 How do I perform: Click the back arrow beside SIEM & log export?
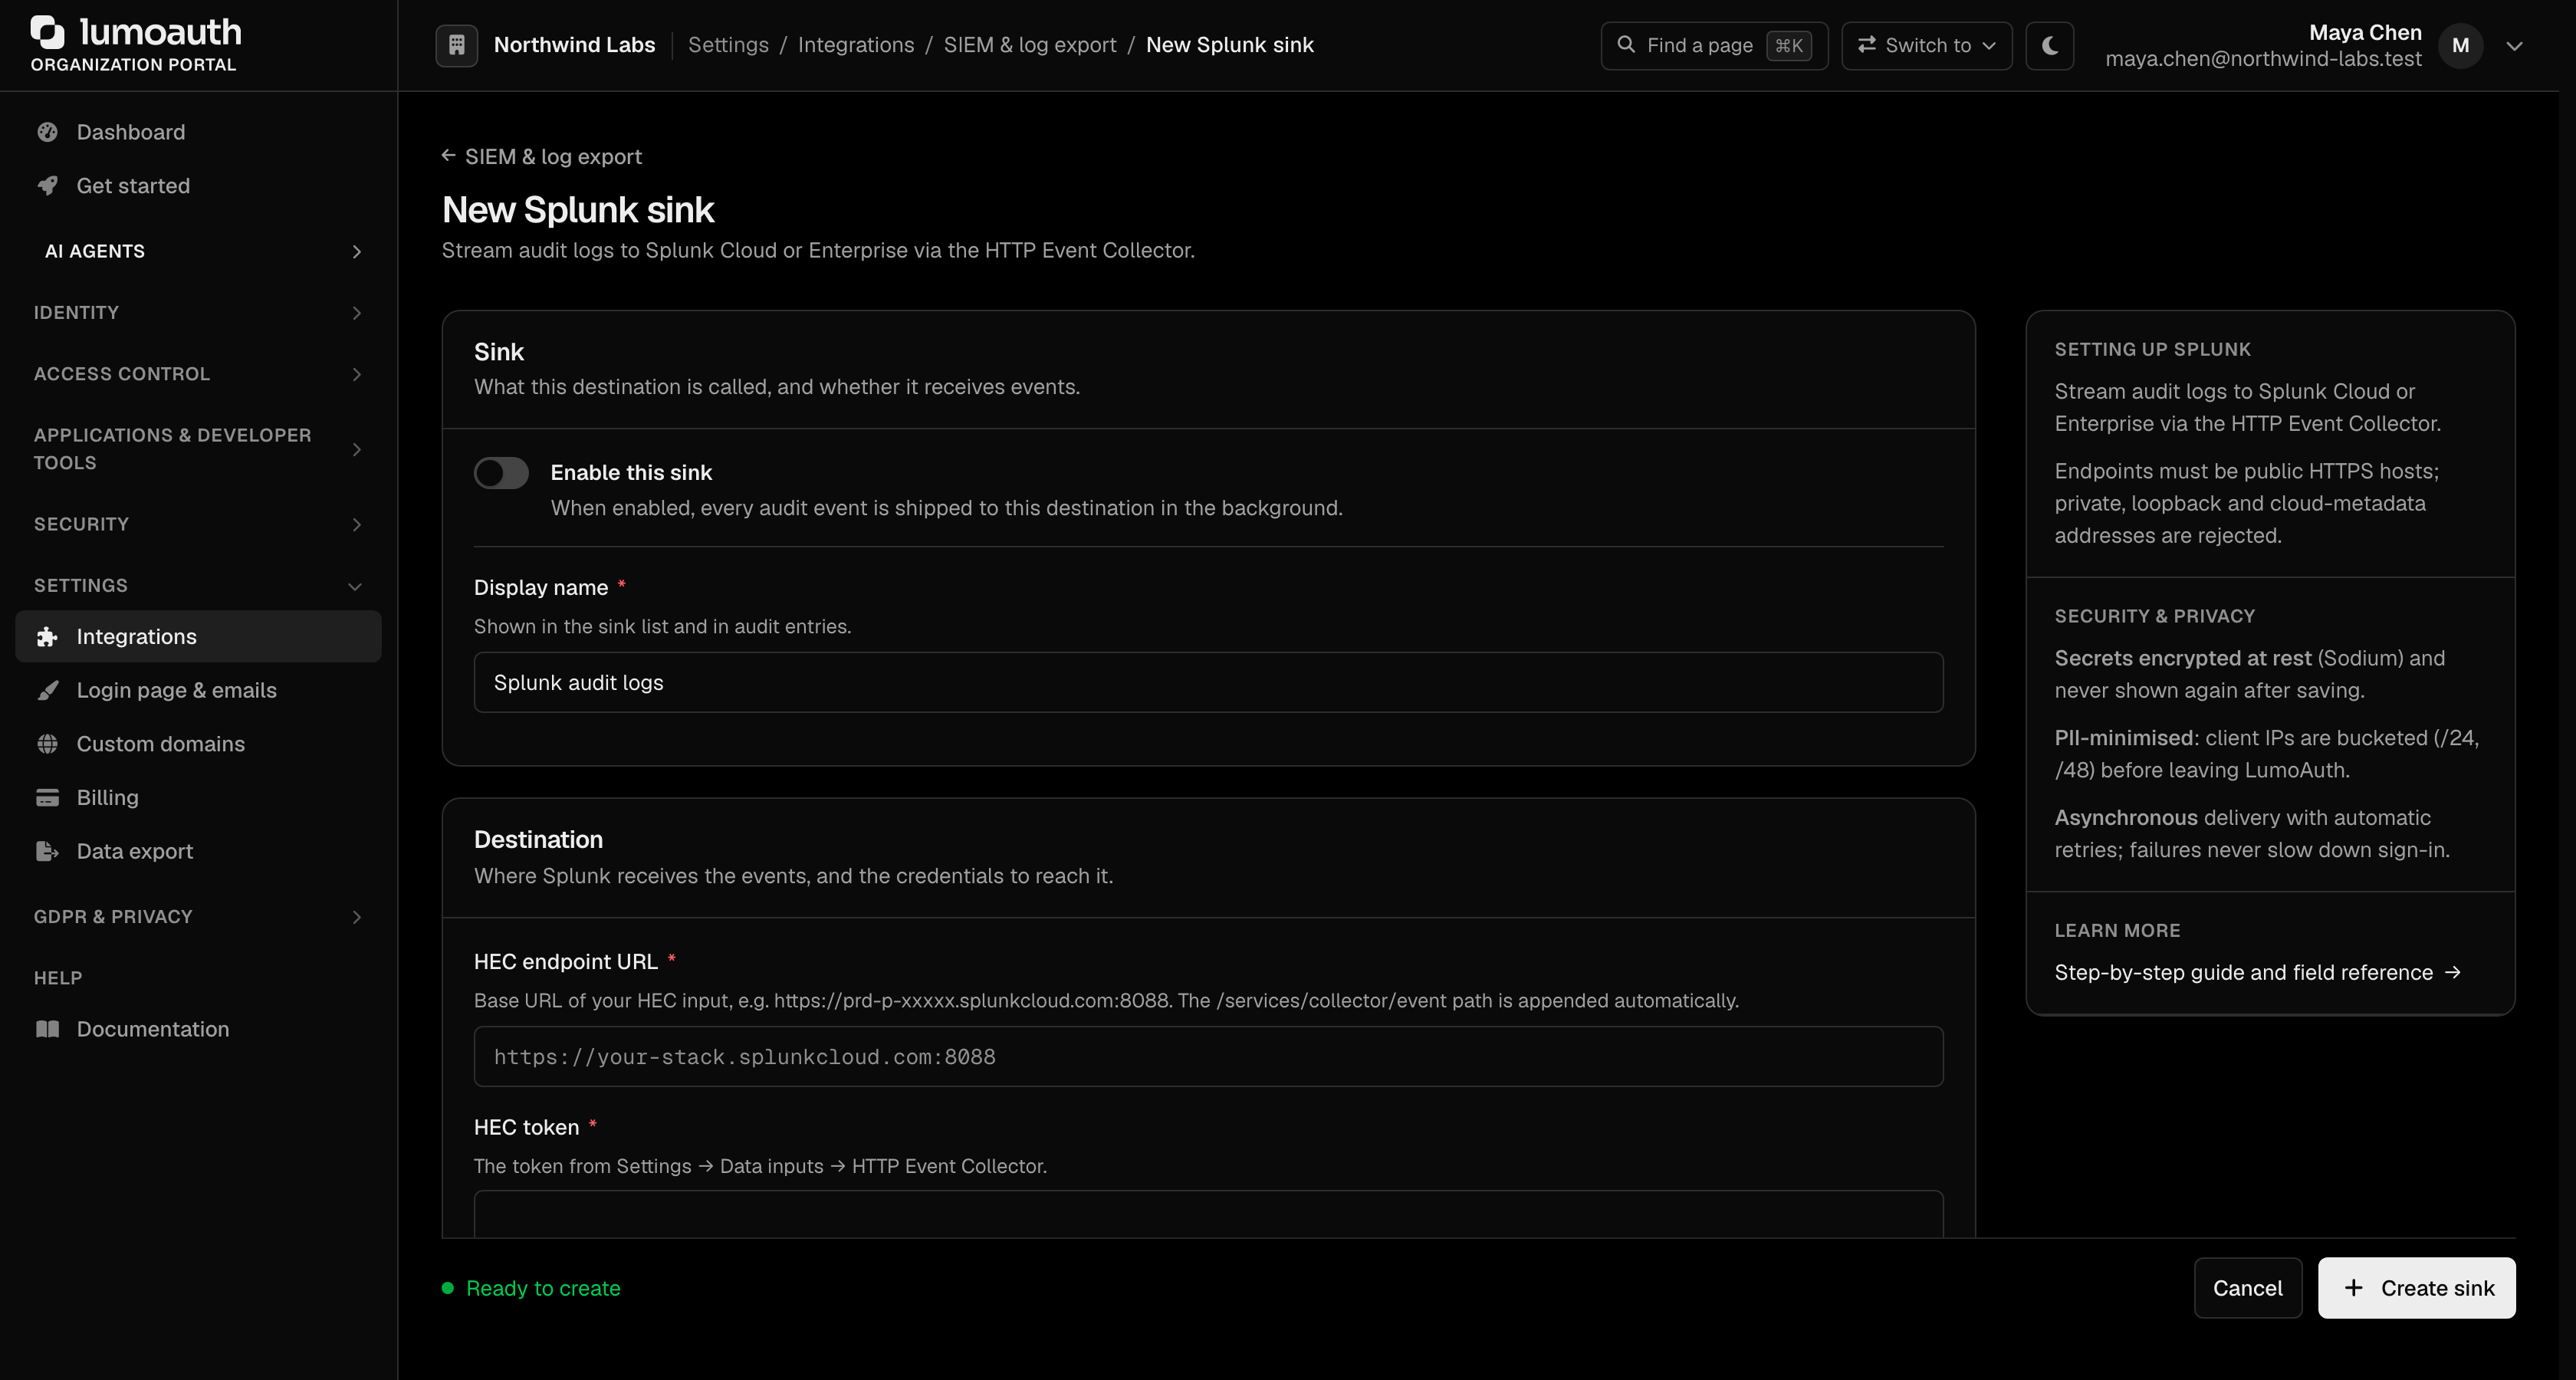[x=448, y=156]
